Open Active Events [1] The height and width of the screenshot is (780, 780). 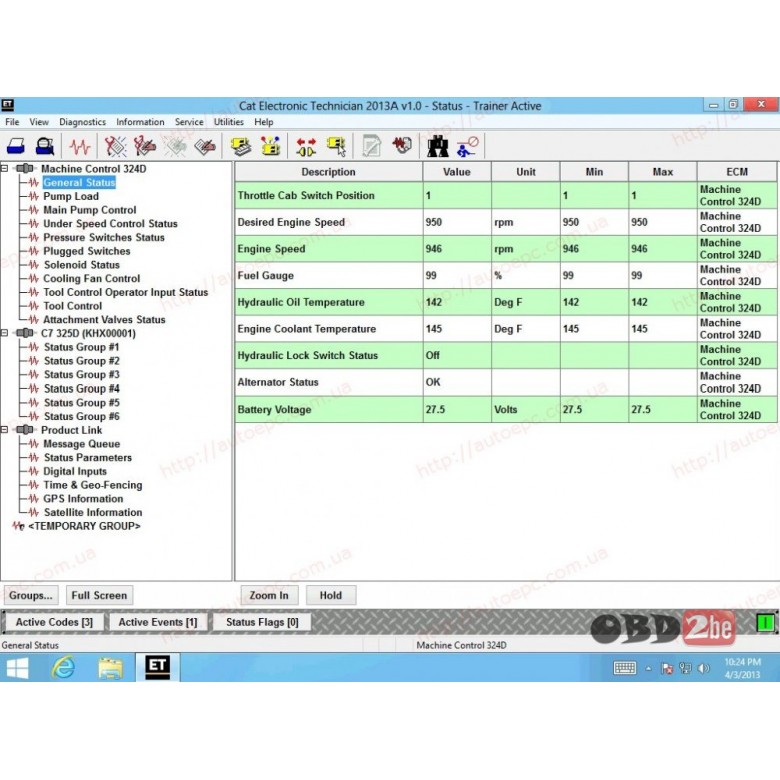coord(157,622)
